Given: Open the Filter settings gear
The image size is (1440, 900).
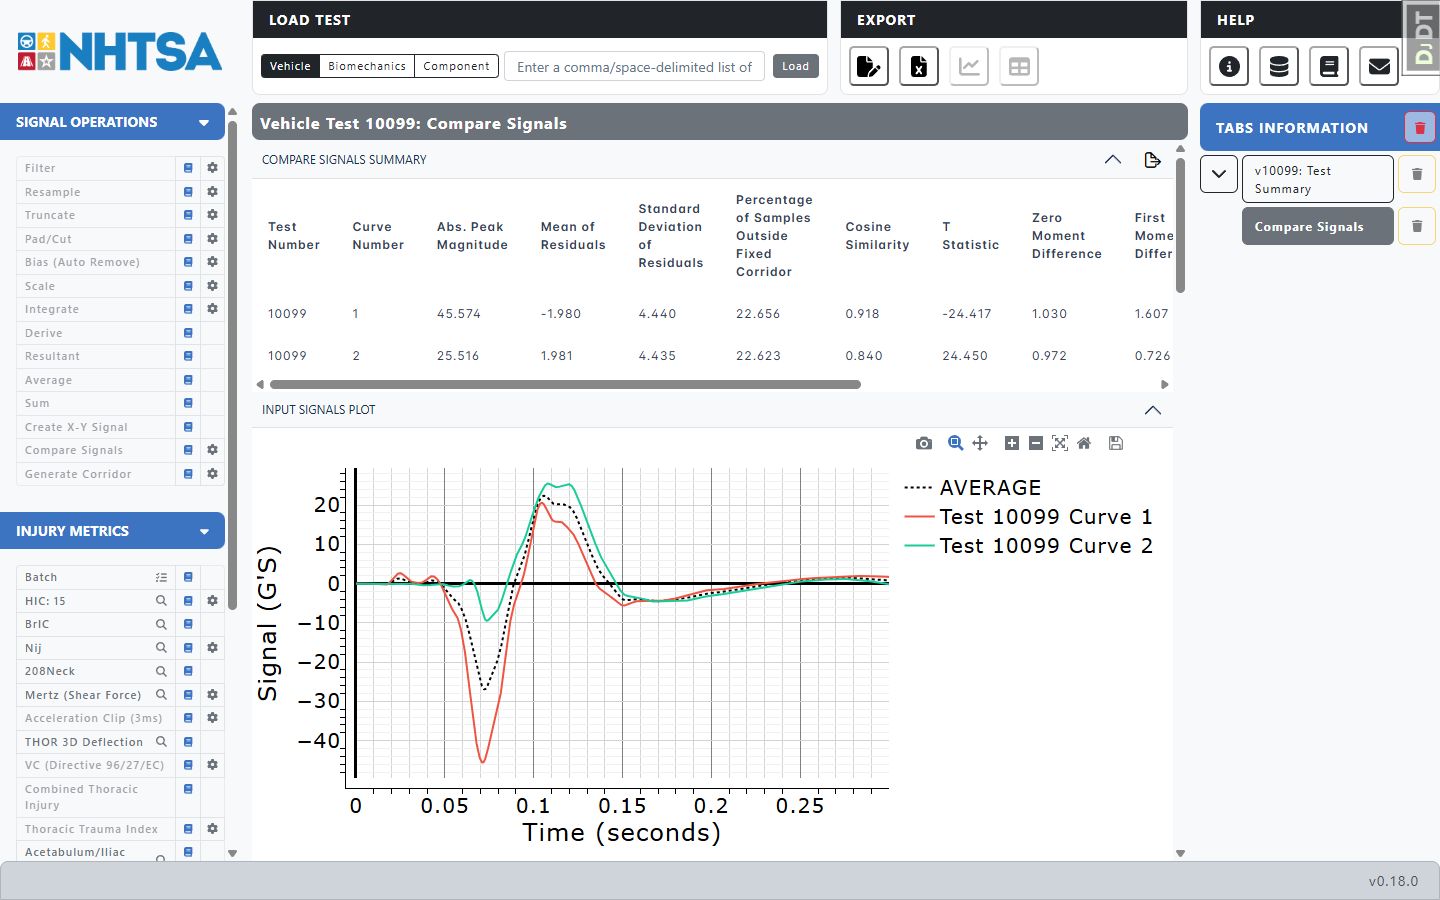Looking at the screenshot, I should click(212, 168).
